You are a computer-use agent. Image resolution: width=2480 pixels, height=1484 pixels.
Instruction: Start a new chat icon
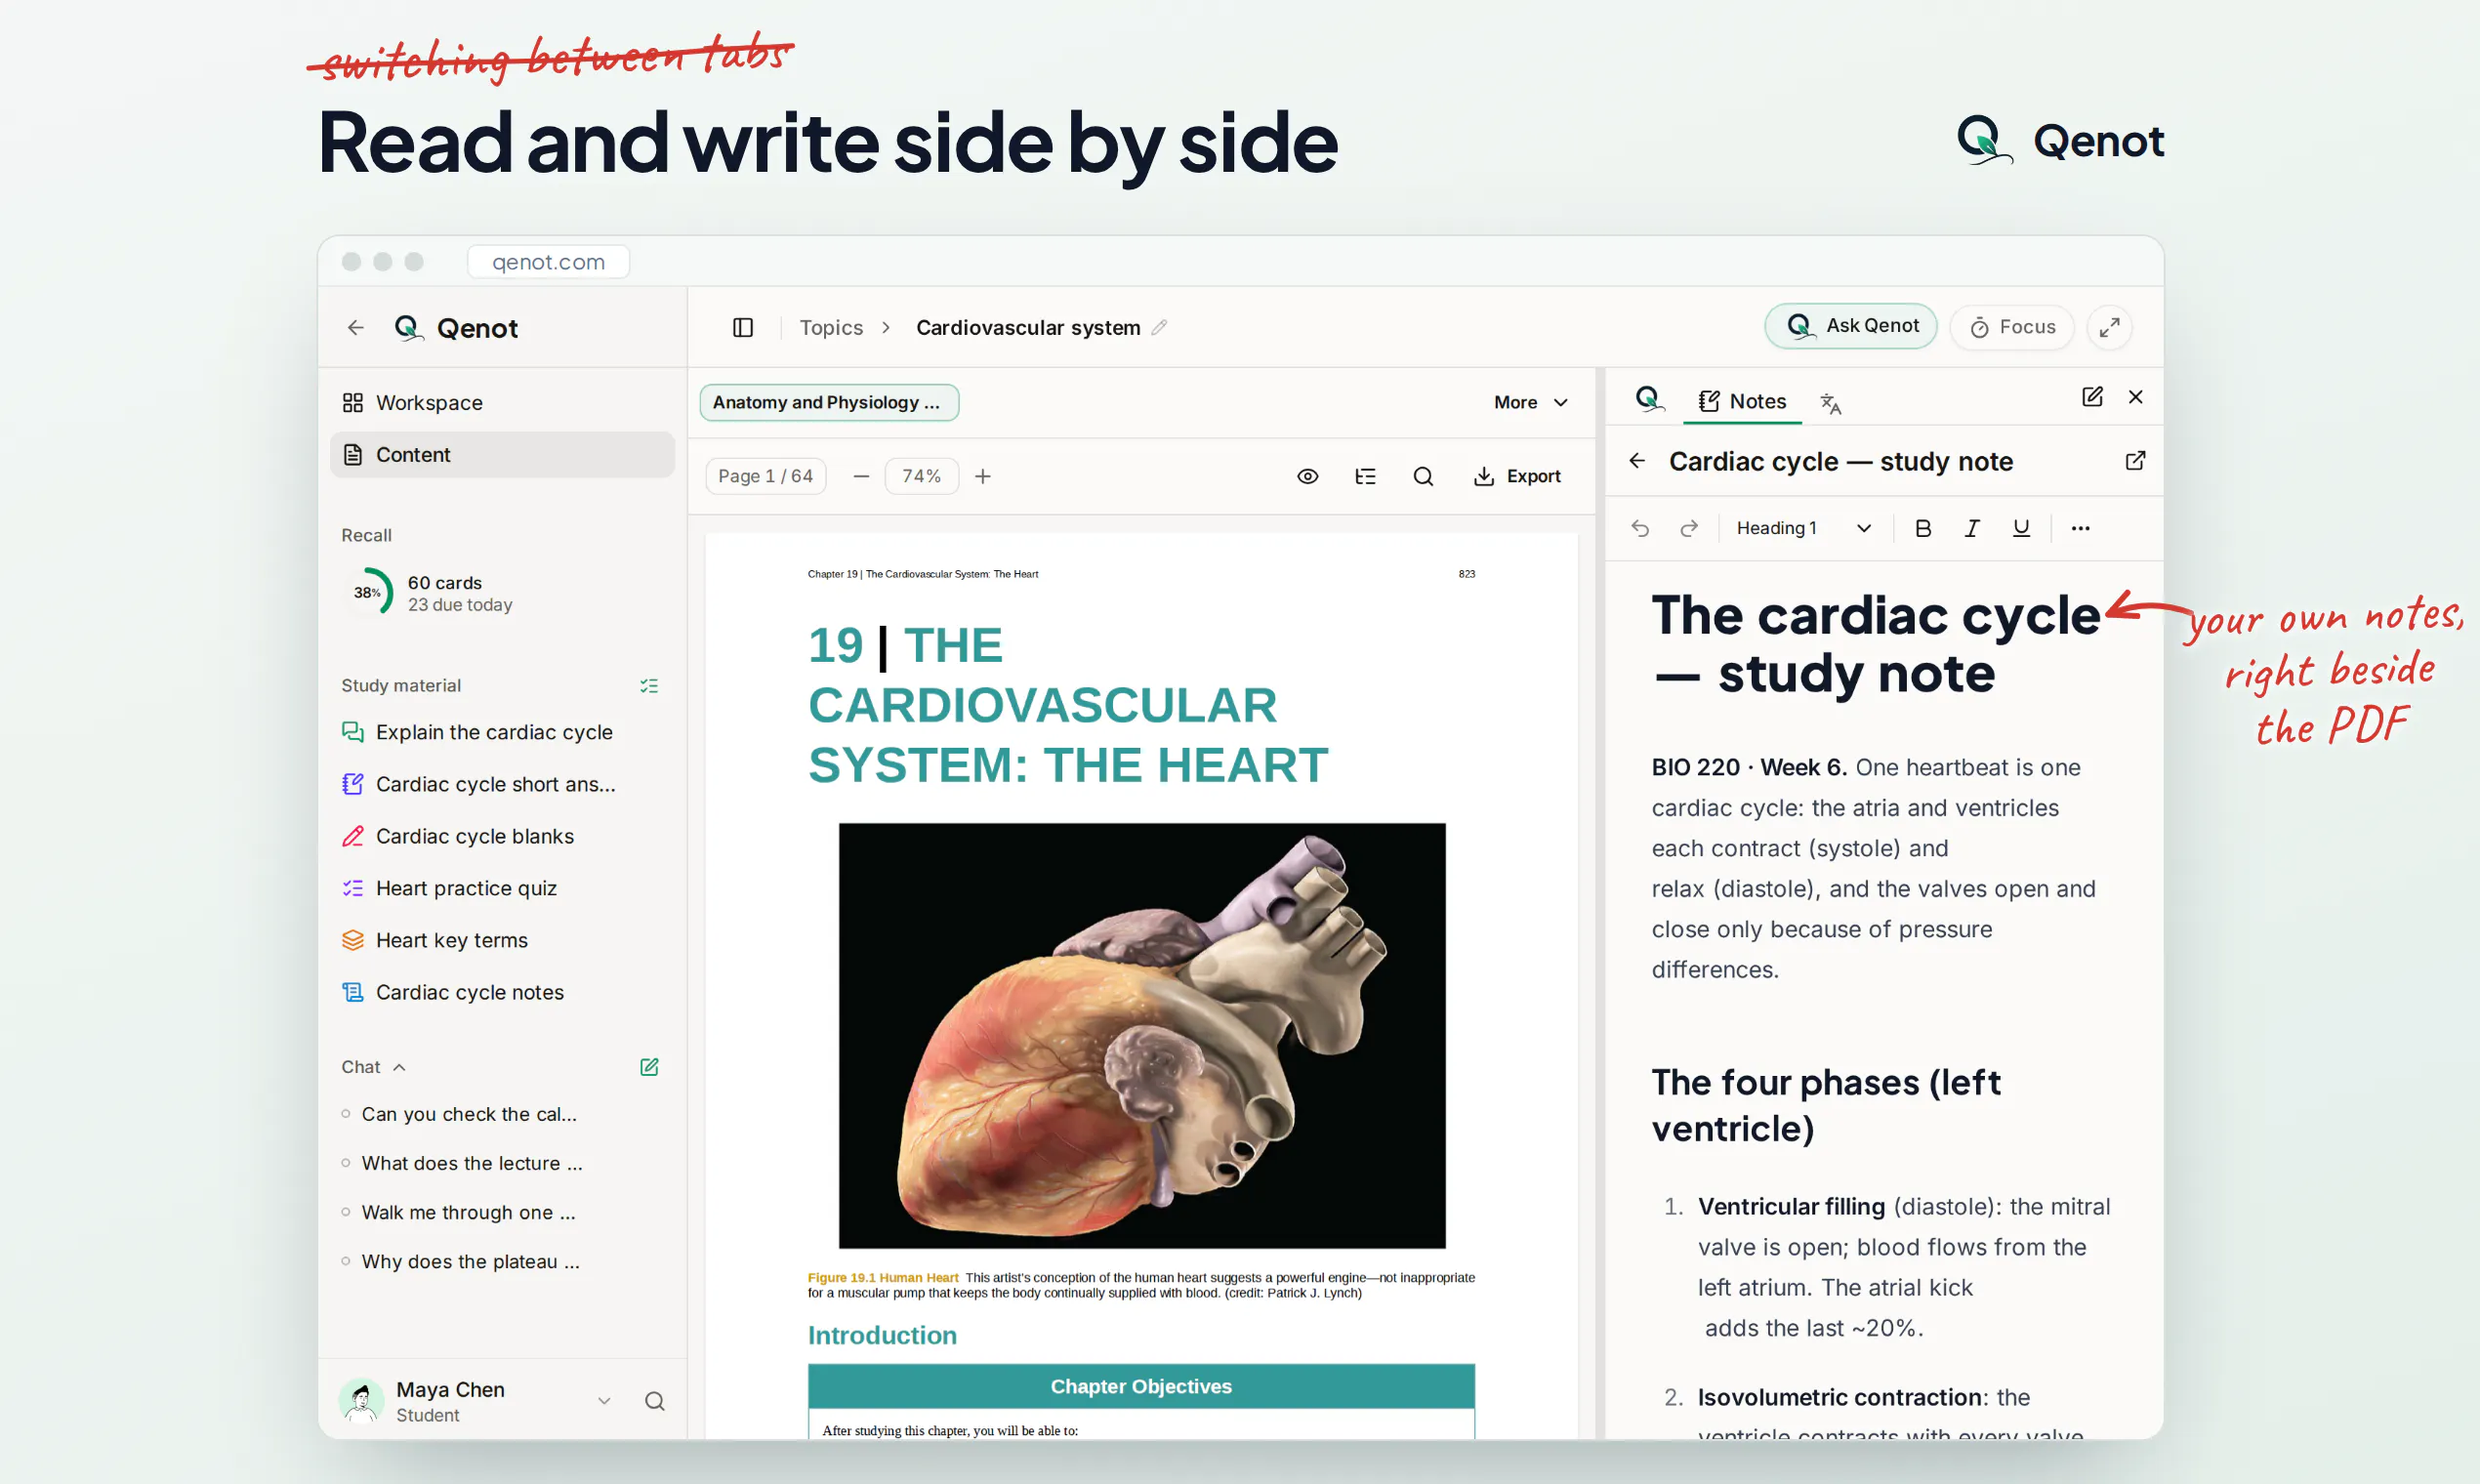[649, 1067]
